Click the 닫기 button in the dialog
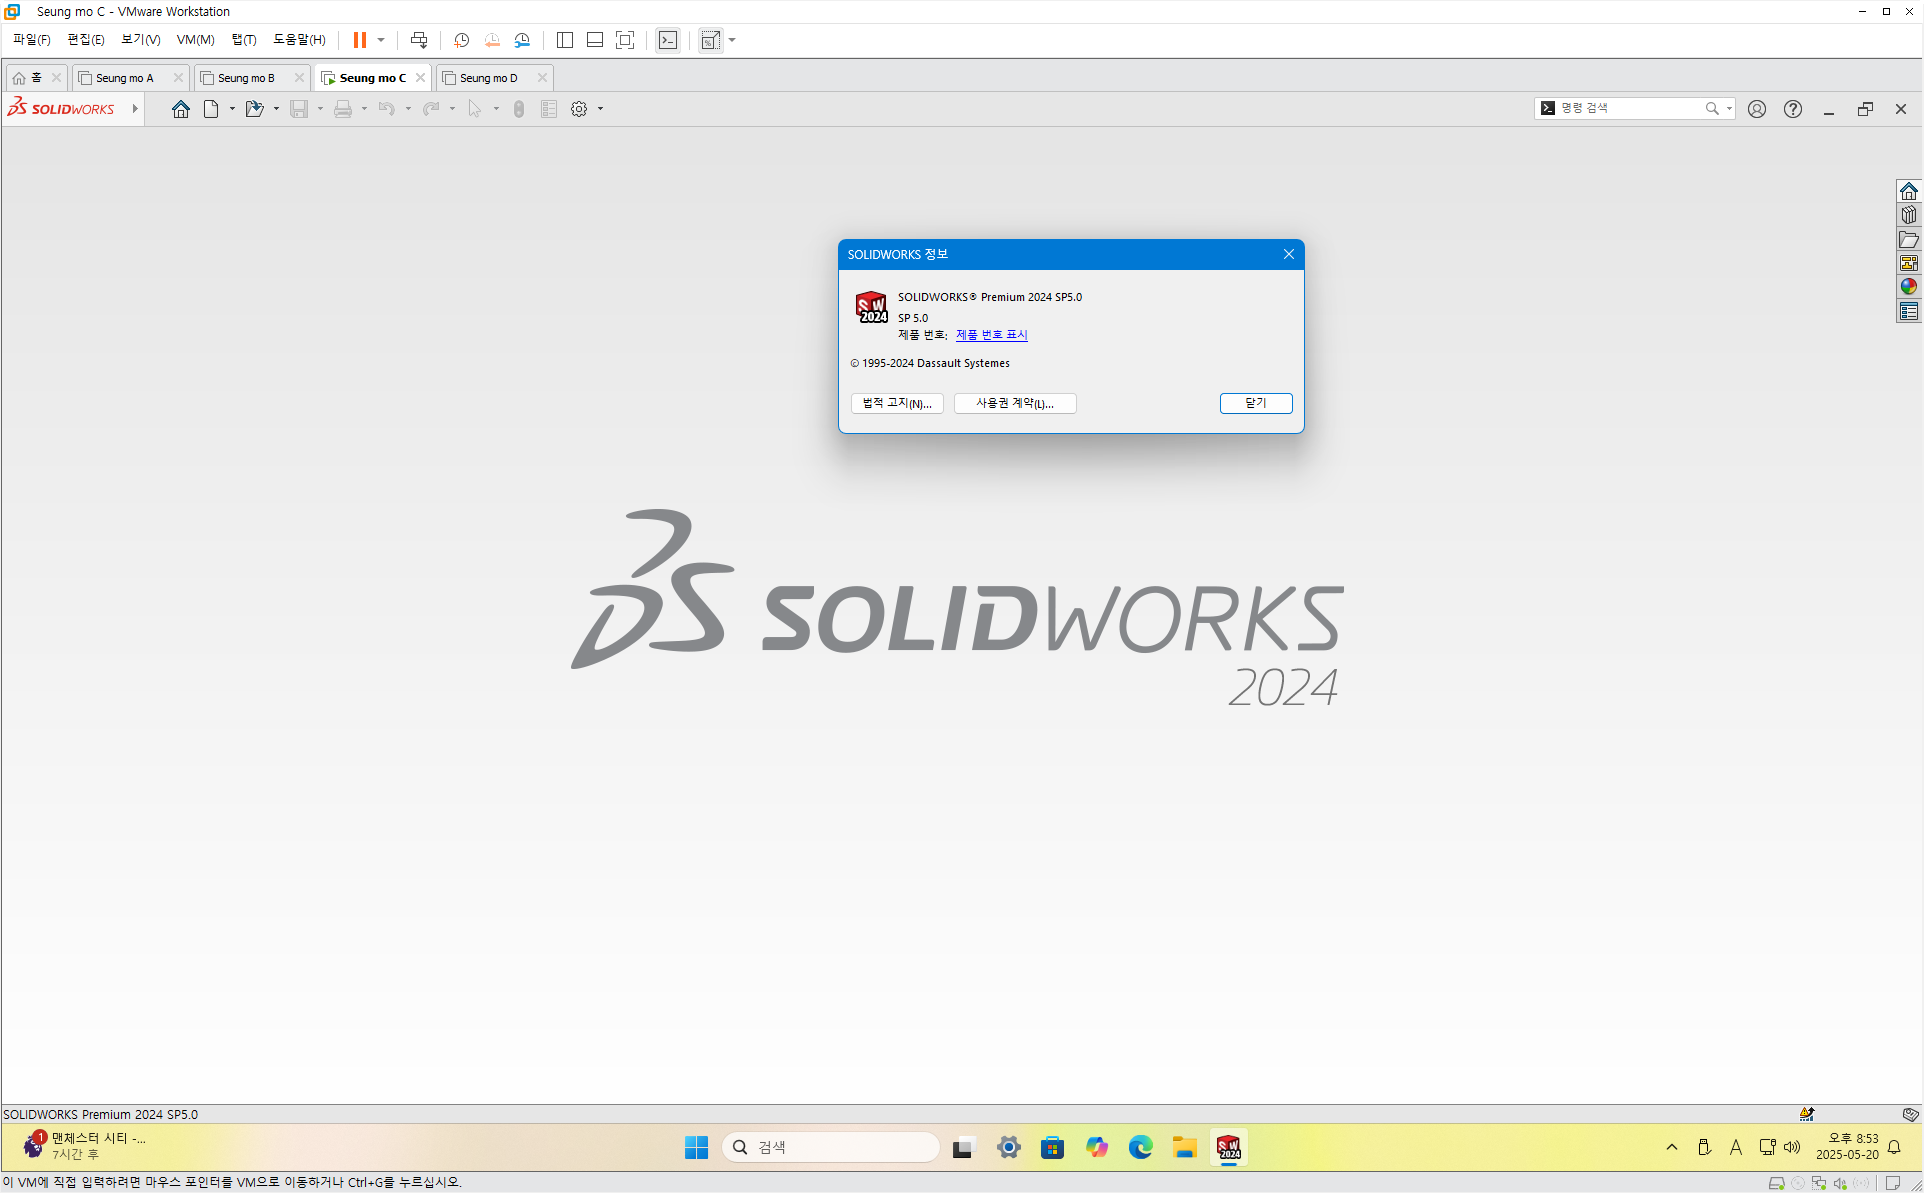1924x1193 pixels. 1256,403
